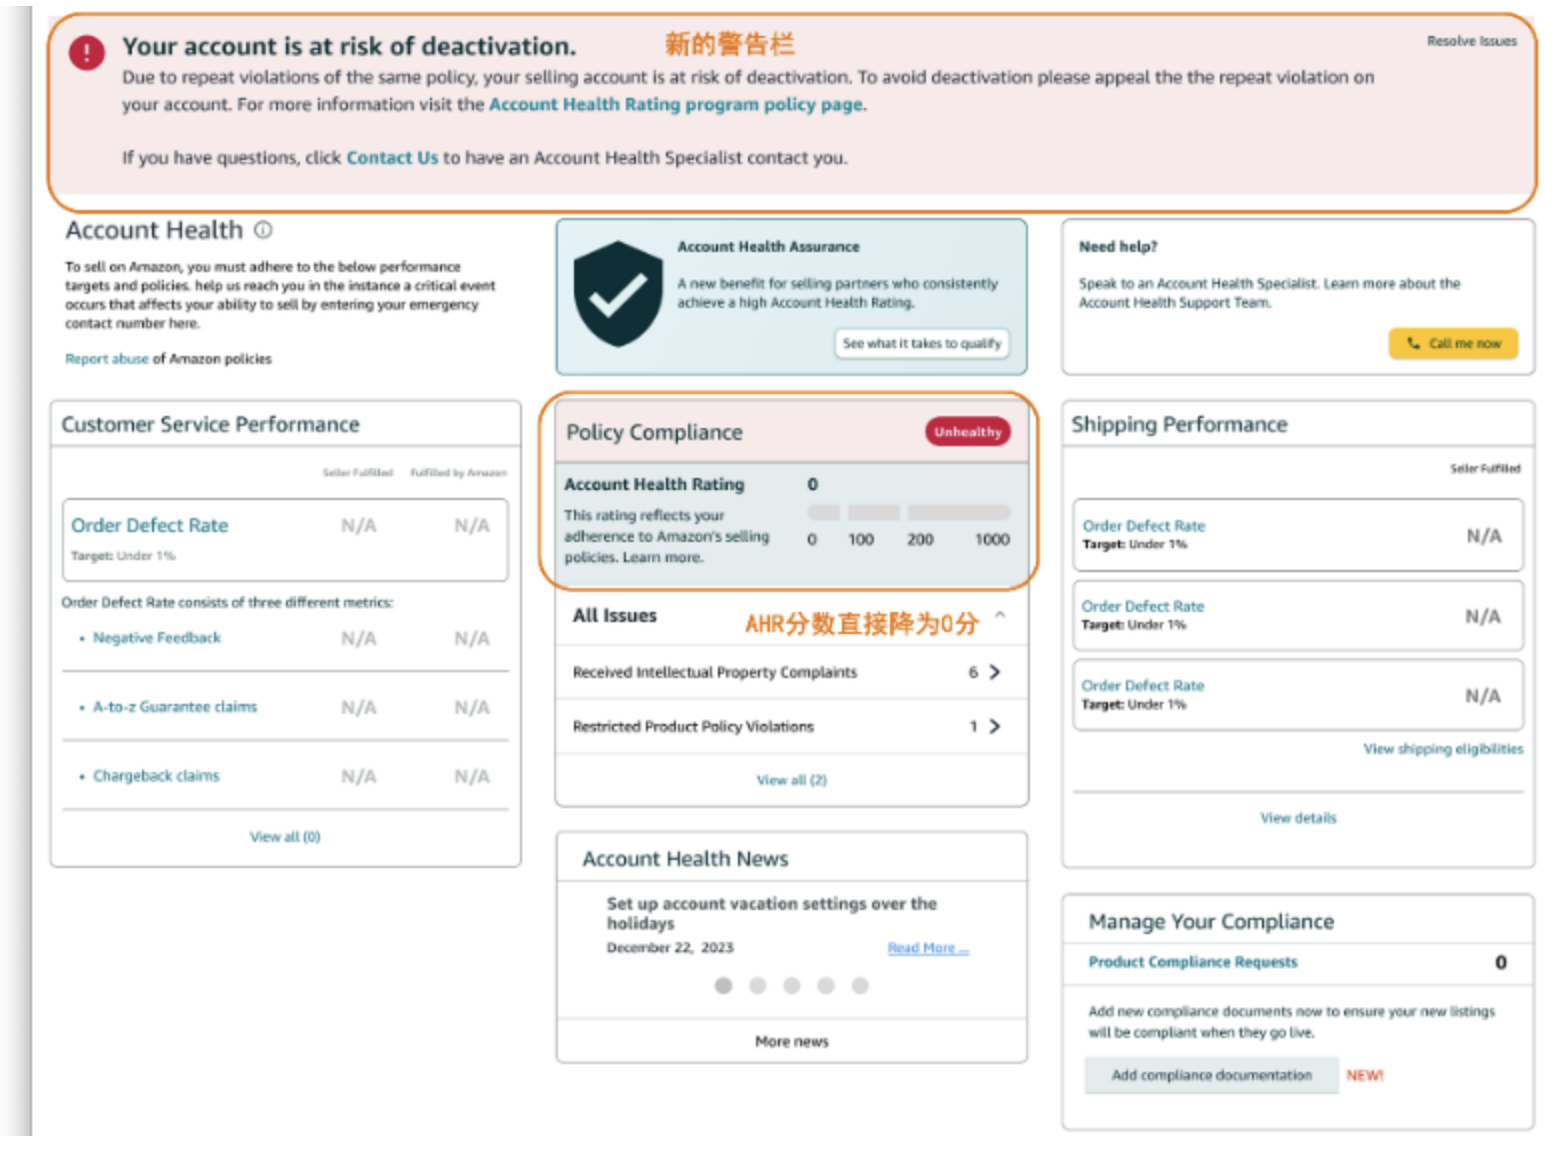Open Report abuse link
This screenshot has height=1156, width=1562.
[107, 359]
